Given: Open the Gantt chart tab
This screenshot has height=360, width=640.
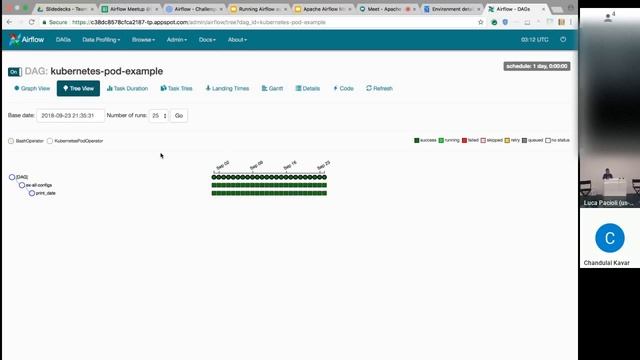Looking at the screenshot, I should (x=272, y=89).
